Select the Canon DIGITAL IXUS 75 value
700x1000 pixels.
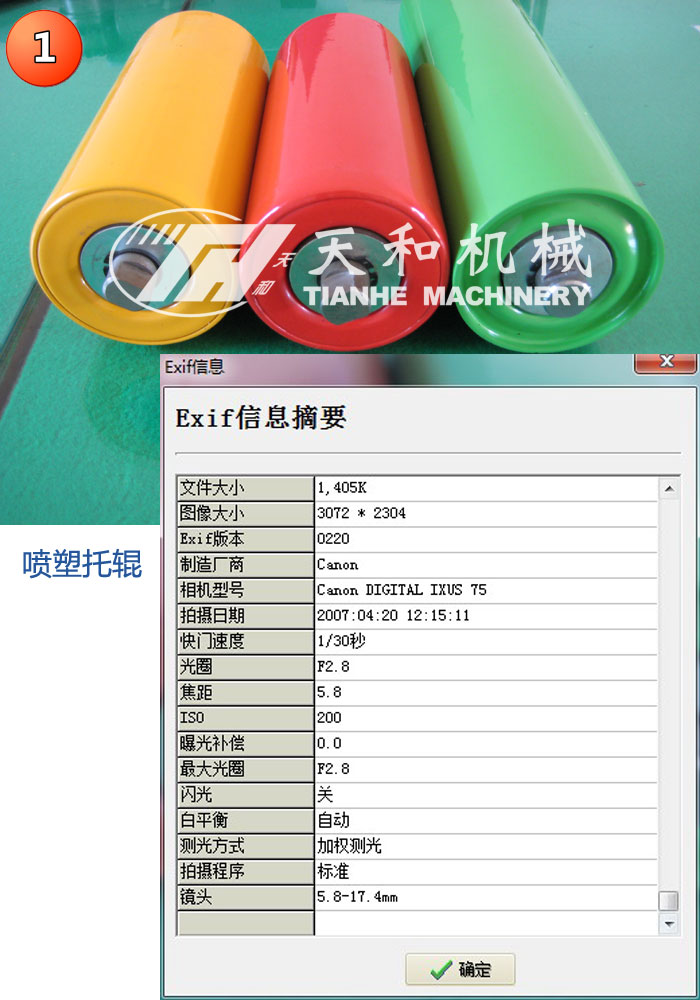(401, 590)
